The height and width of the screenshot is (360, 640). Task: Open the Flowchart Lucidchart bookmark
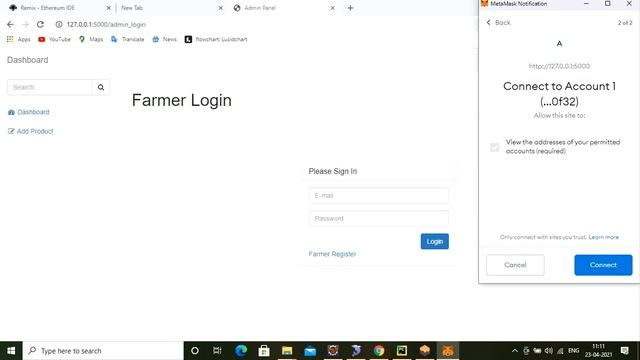[x=216, y=39]
